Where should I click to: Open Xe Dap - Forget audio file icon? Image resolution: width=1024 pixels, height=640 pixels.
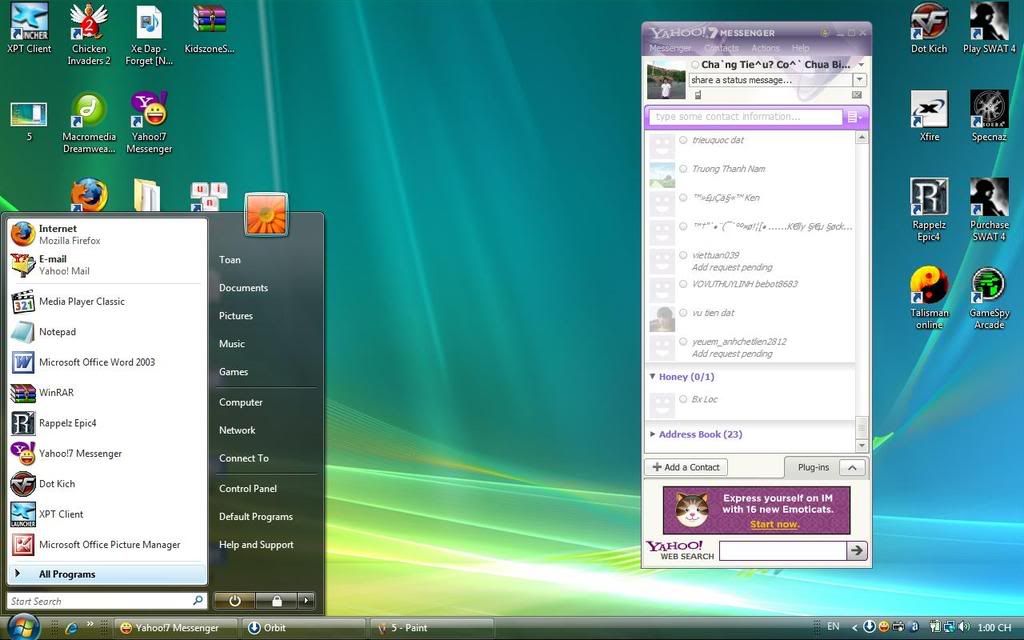pyautogui.click(x=149, y=34)
